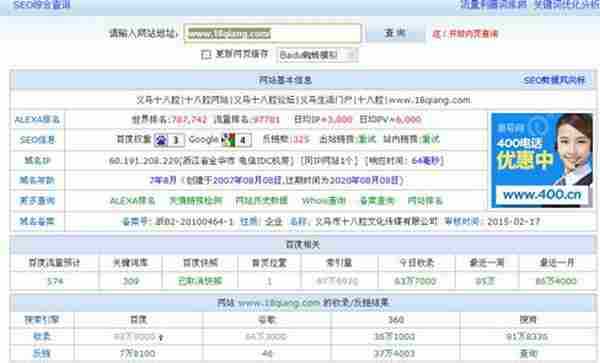The width and height of the screenshot is (600, 363).
Task: Click the Baidu weight paw icon
Action: pyautogui.click(x=161, y=140)
